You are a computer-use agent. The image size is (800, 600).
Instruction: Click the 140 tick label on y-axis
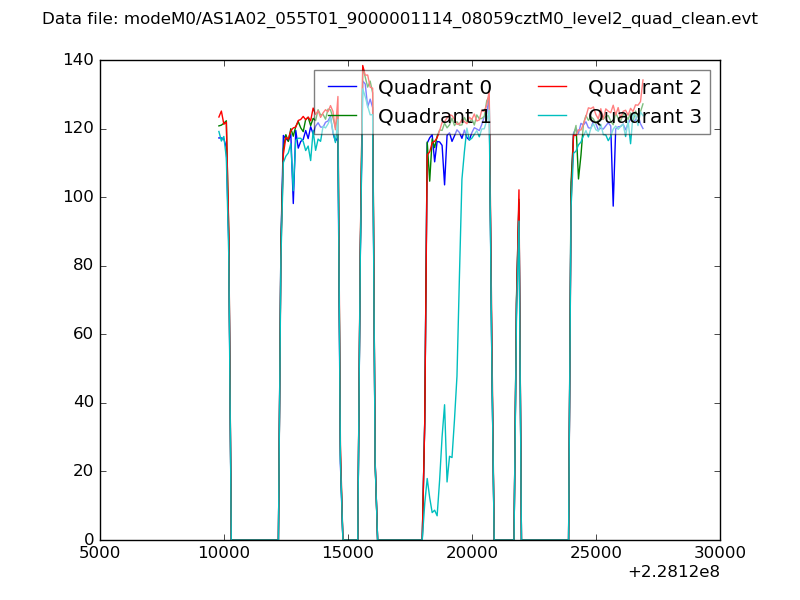click(x=77, y=60)
